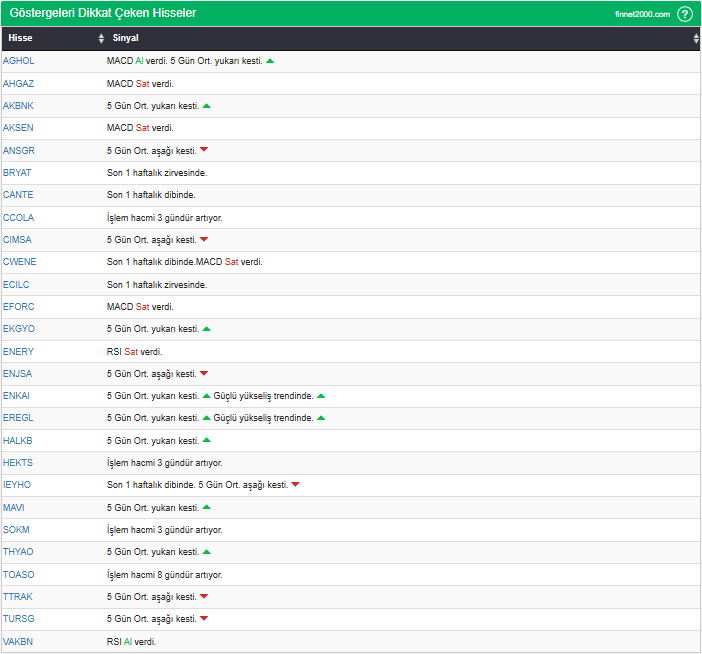Click red down arrow in TURSG row
This screenshot has width=702, height=654.
(x=204, y=618)
